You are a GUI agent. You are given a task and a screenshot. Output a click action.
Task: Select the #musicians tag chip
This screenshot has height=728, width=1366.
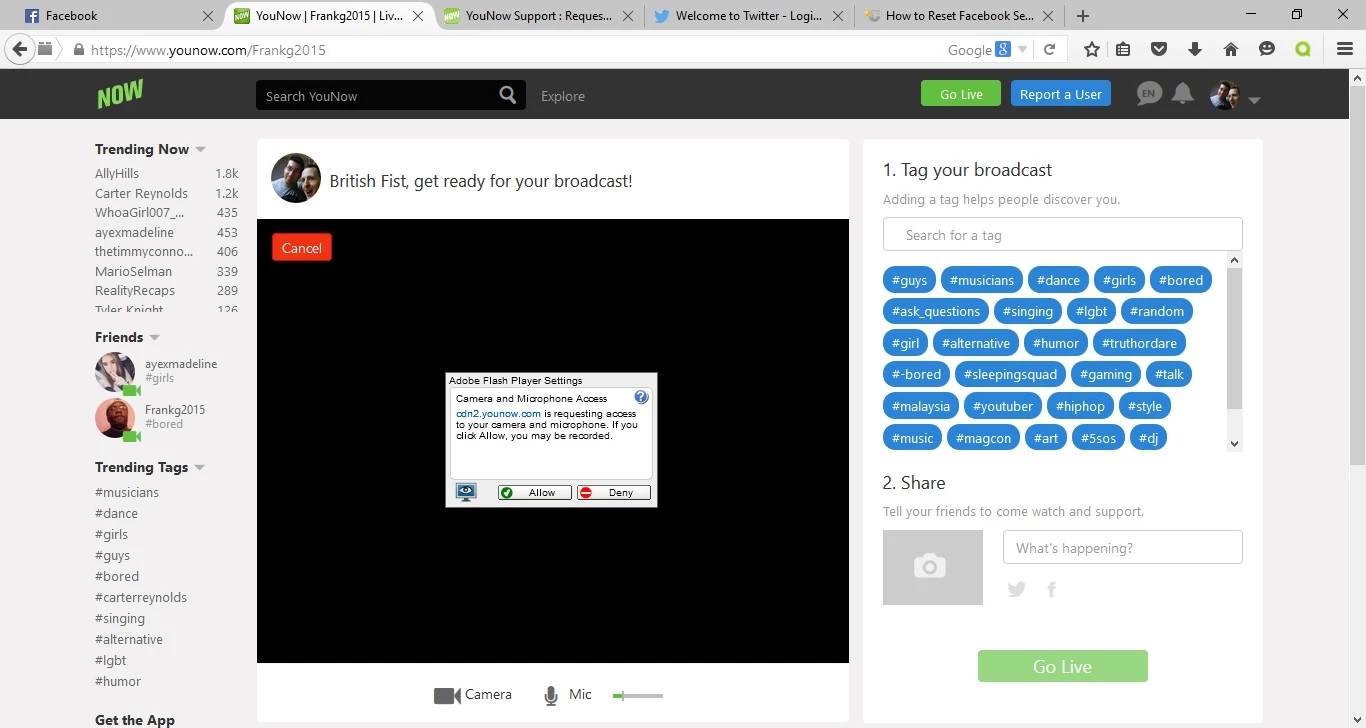point(982,280)
